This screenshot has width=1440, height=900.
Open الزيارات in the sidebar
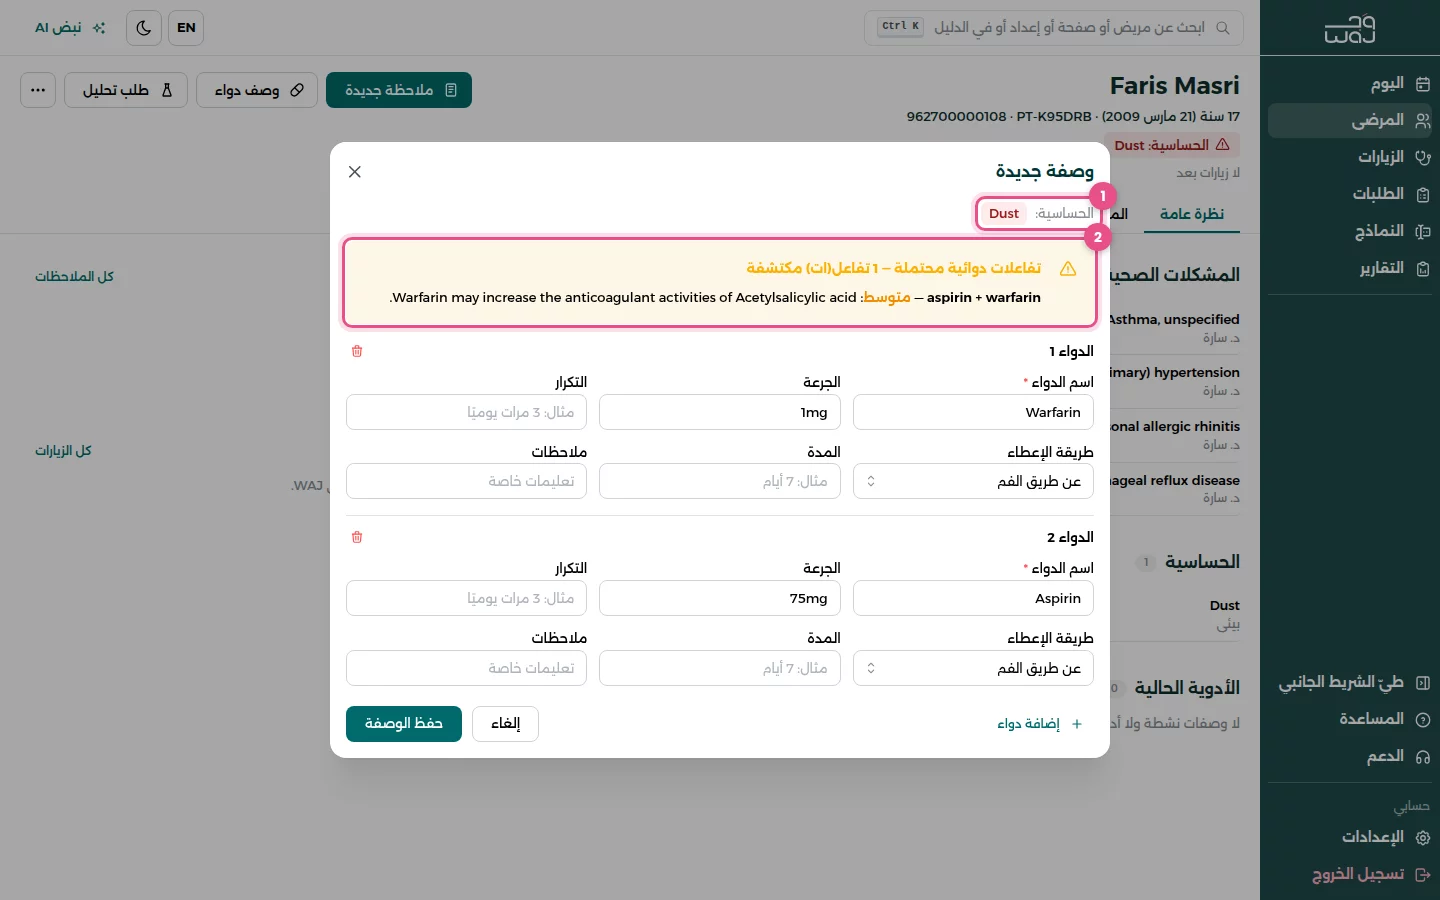tap(1350, 157)
